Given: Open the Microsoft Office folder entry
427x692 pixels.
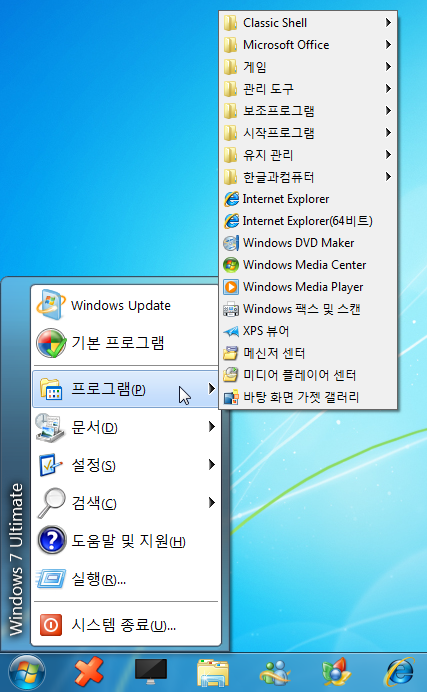Looking at the screenshot, I should pos(308,45).
